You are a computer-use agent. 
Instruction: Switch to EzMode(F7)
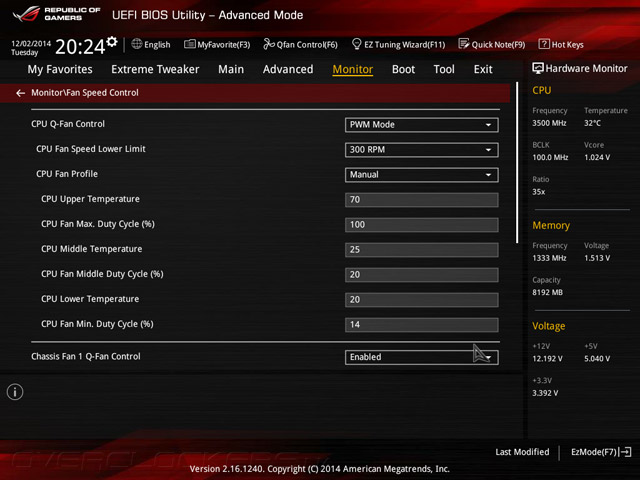(601, 452)
